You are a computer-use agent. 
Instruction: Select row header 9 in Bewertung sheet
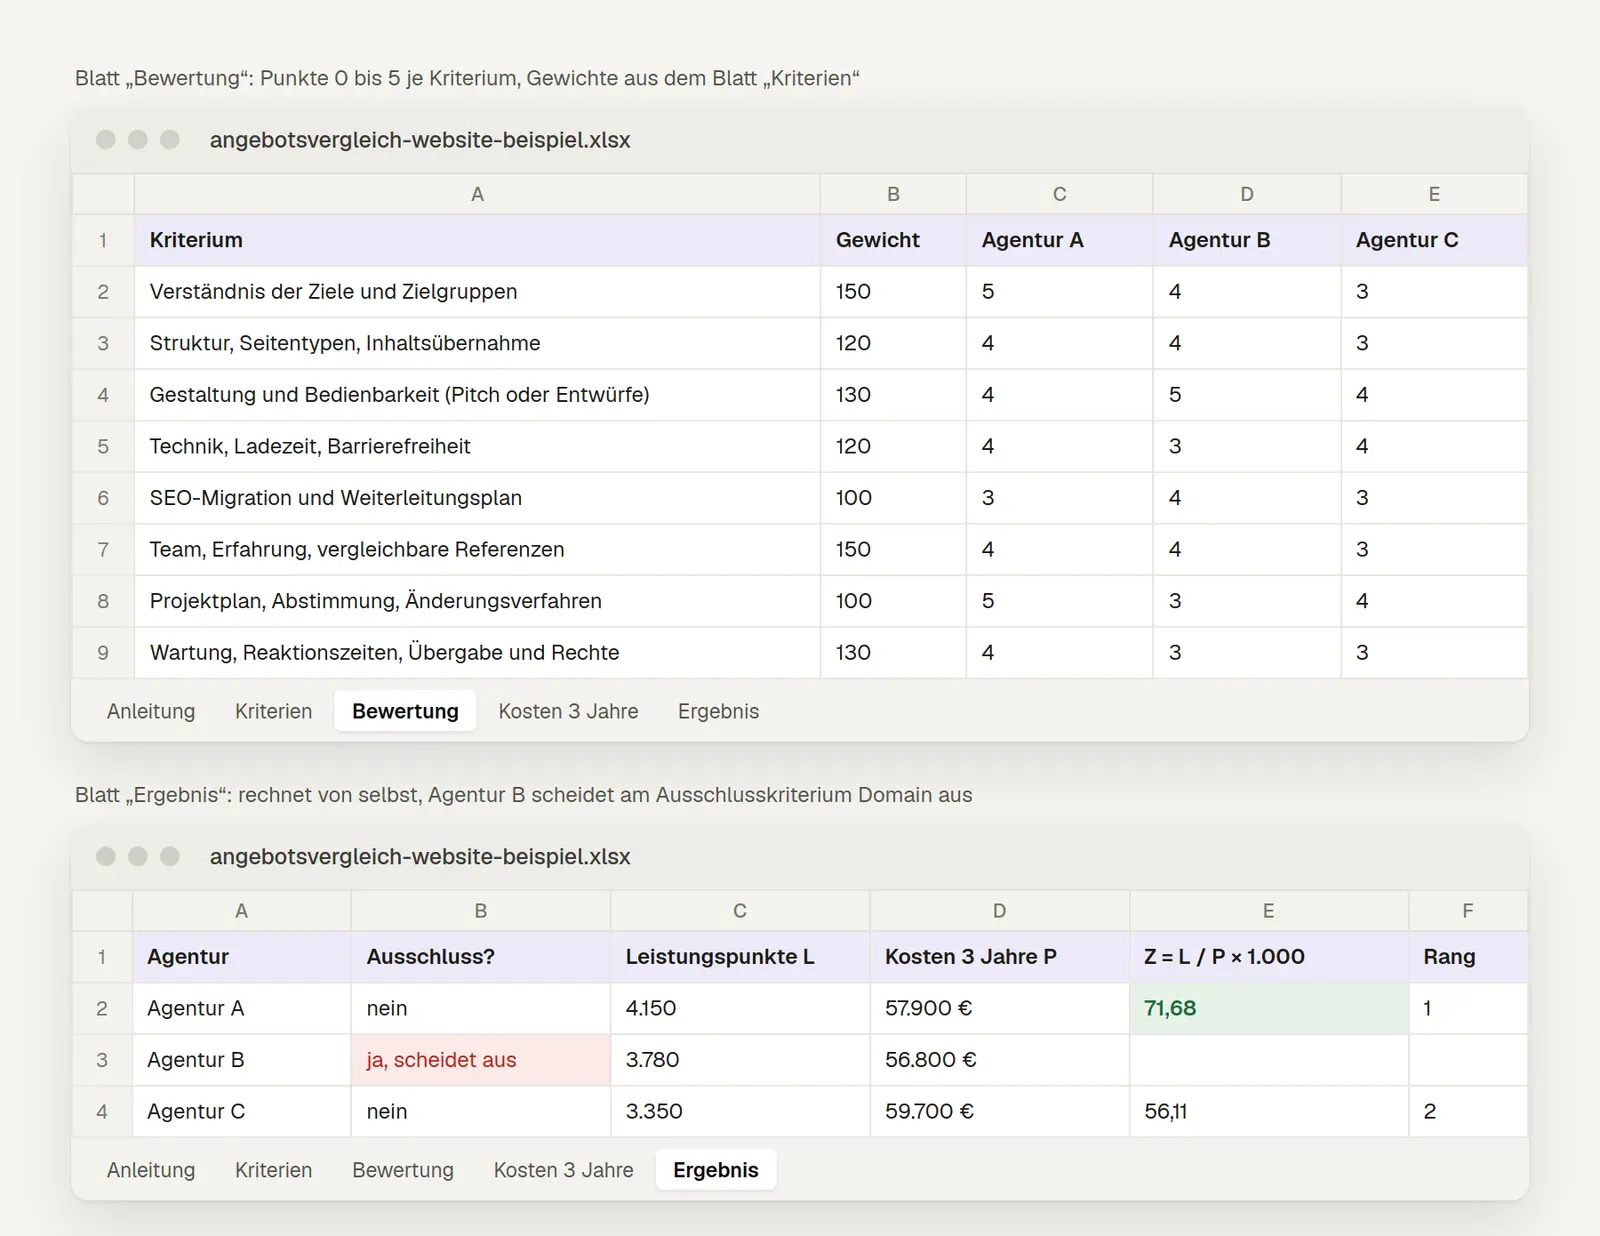(x=103, y=653)
